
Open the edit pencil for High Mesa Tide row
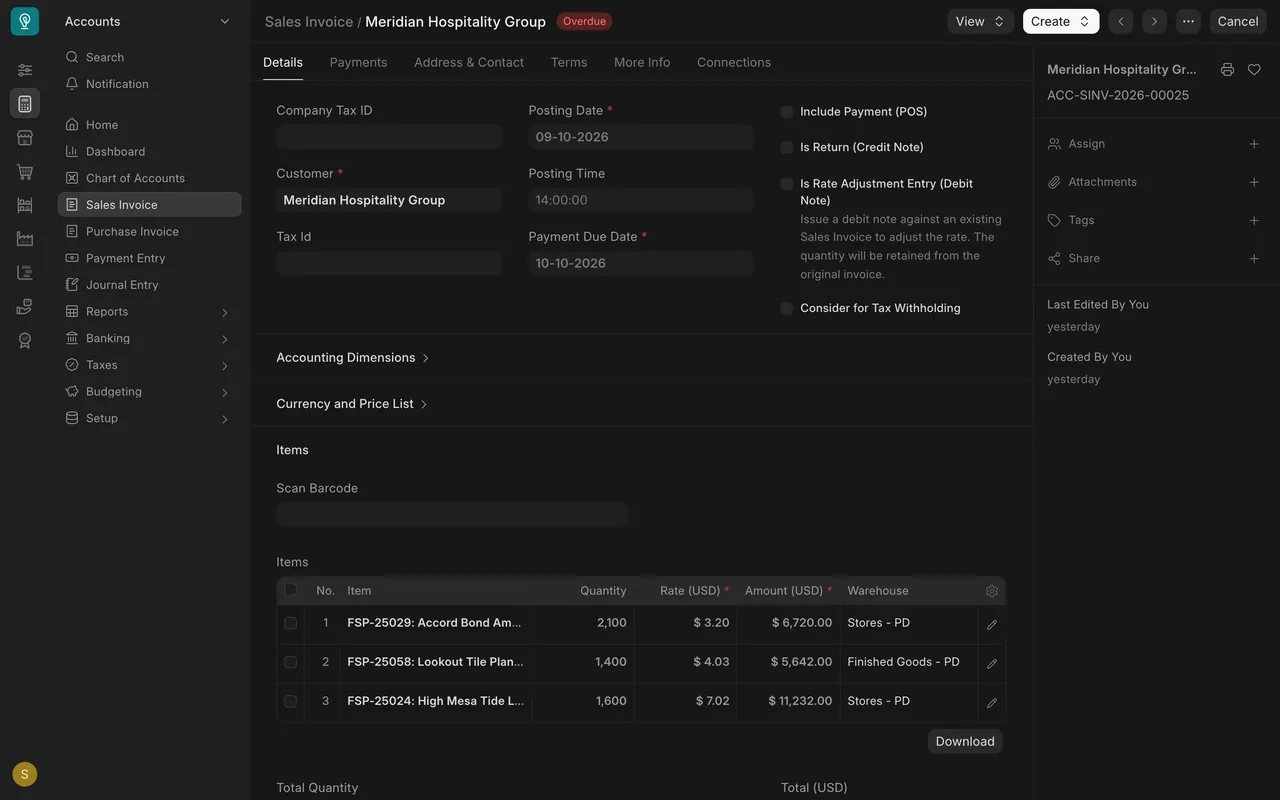(992, 702)
